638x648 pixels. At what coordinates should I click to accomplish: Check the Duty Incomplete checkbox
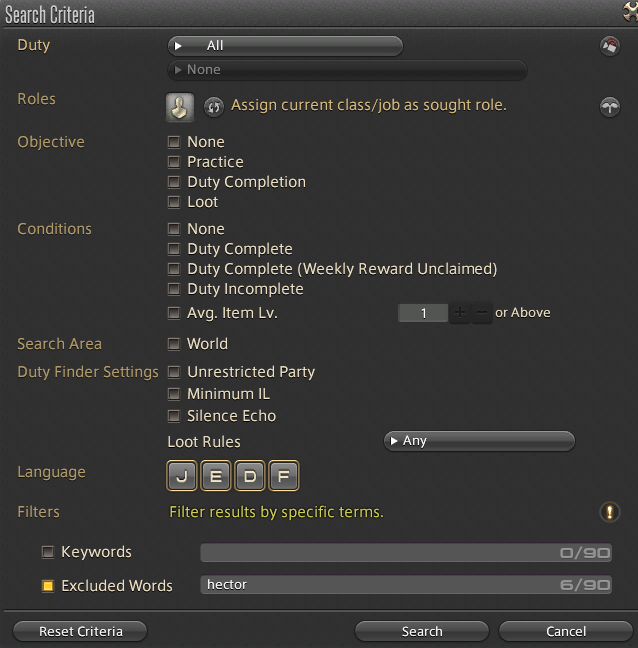pos(174,289)
